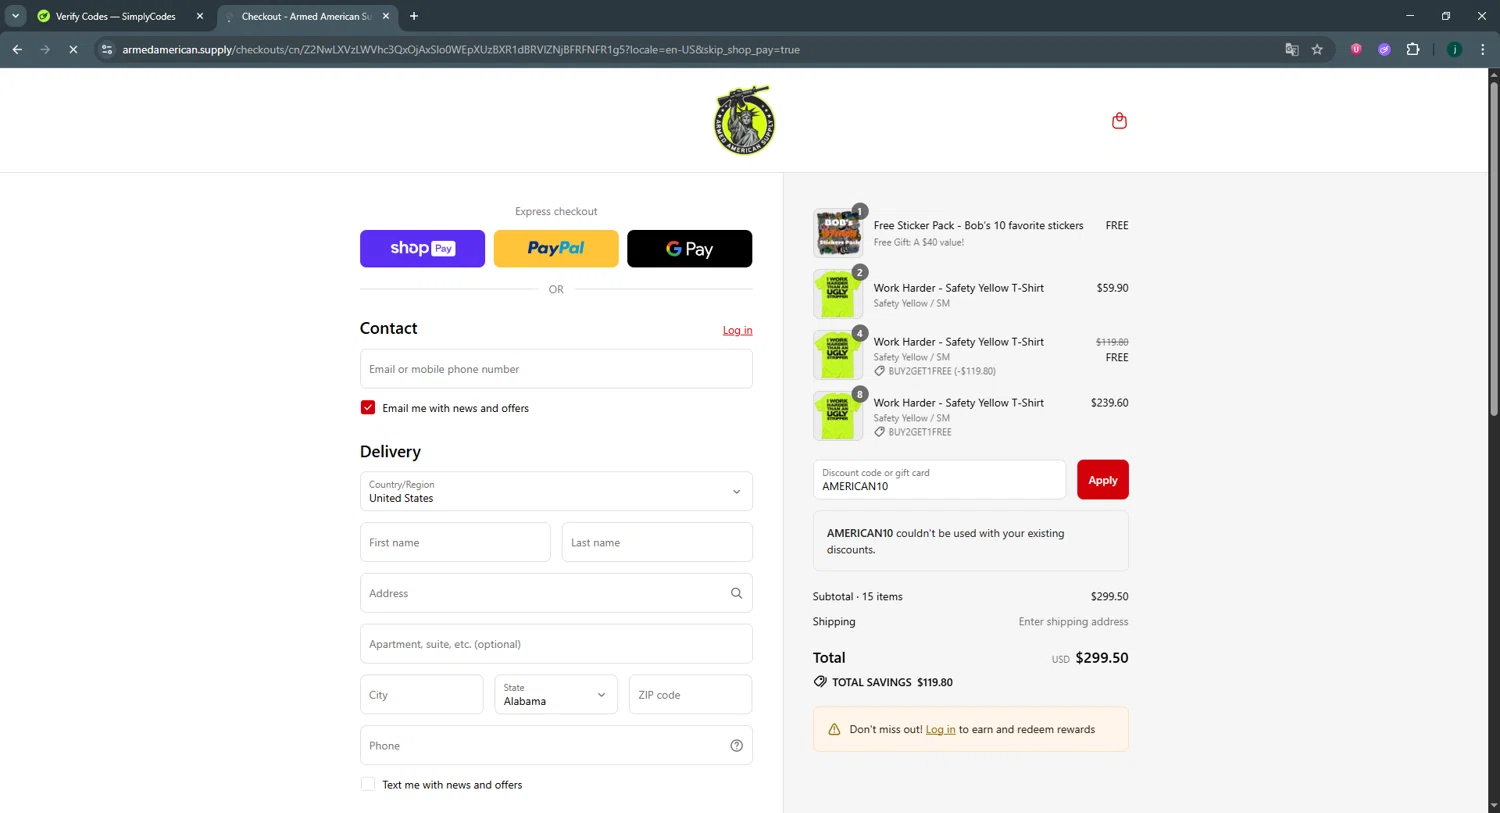Click the TOTAL SAVINGS $119.80 text
The width and height of the screenshot is (1500, 813).
point(892,682)
